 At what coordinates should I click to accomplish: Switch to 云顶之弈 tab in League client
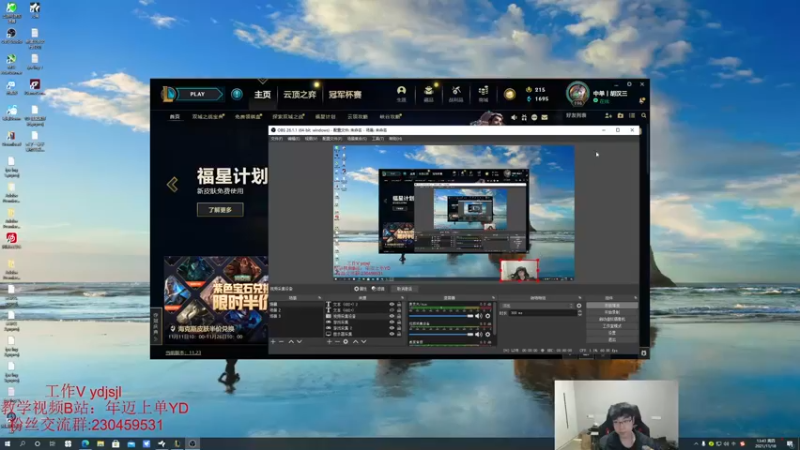[299, 94]
